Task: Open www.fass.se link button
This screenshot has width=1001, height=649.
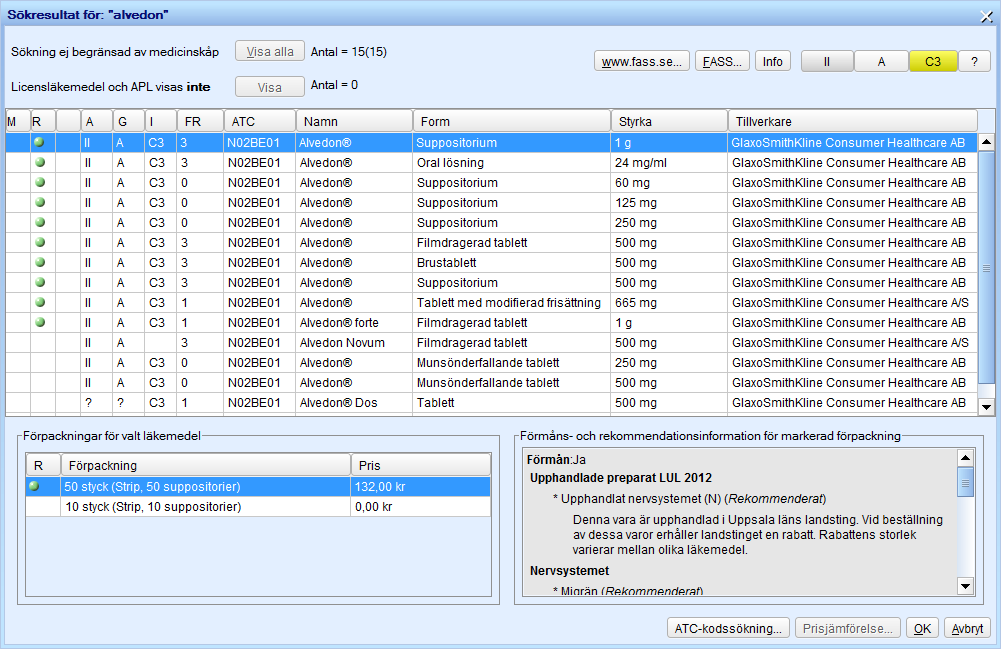Action: pos(642,61)
